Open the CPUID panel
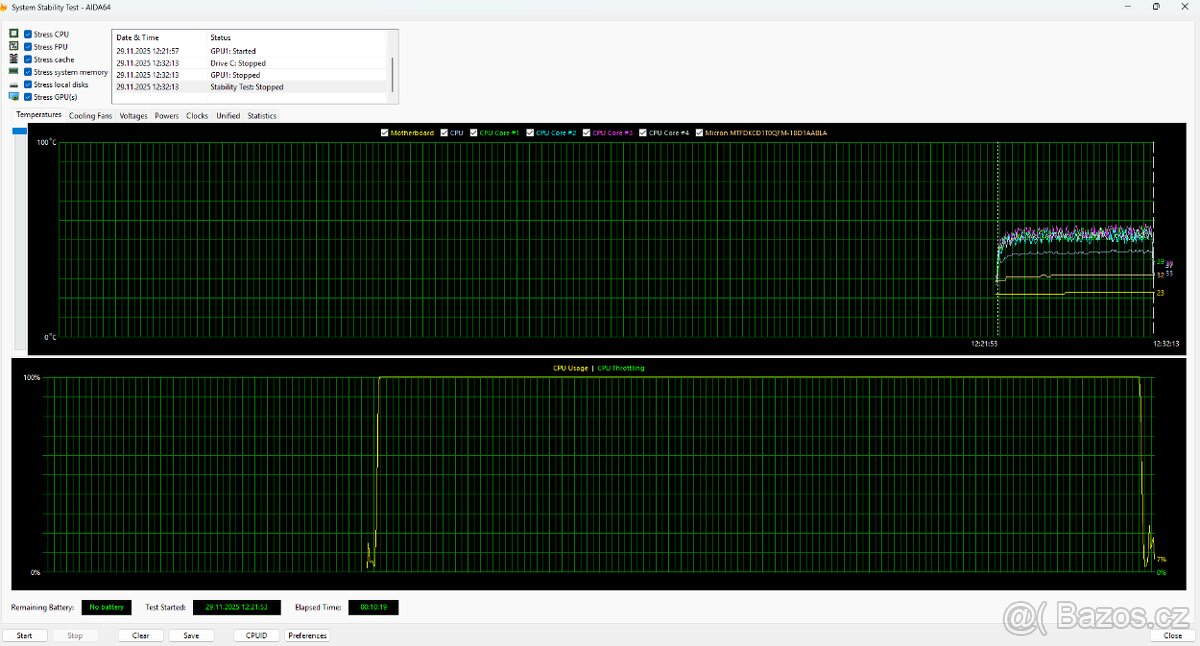This screenshot has height=646, width=1200. tap(256, 635)
